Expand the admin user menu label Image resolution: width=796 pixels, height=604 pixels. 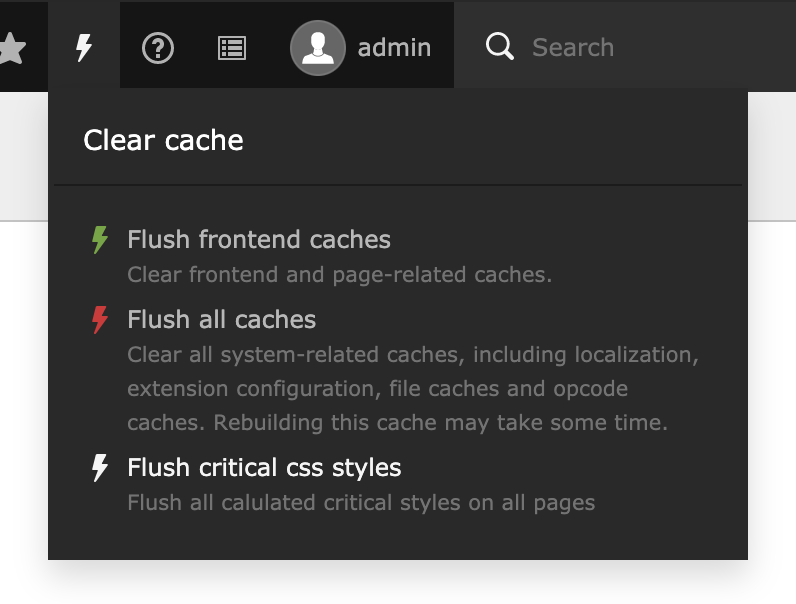[x=394, y=47]
